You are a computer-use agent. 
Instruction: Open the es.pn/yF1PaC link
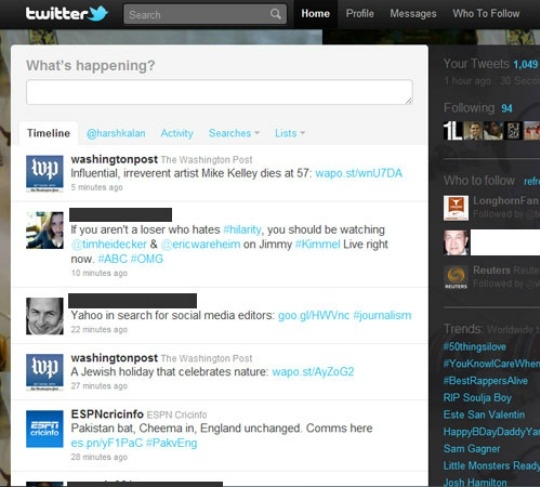pos(106,443)
